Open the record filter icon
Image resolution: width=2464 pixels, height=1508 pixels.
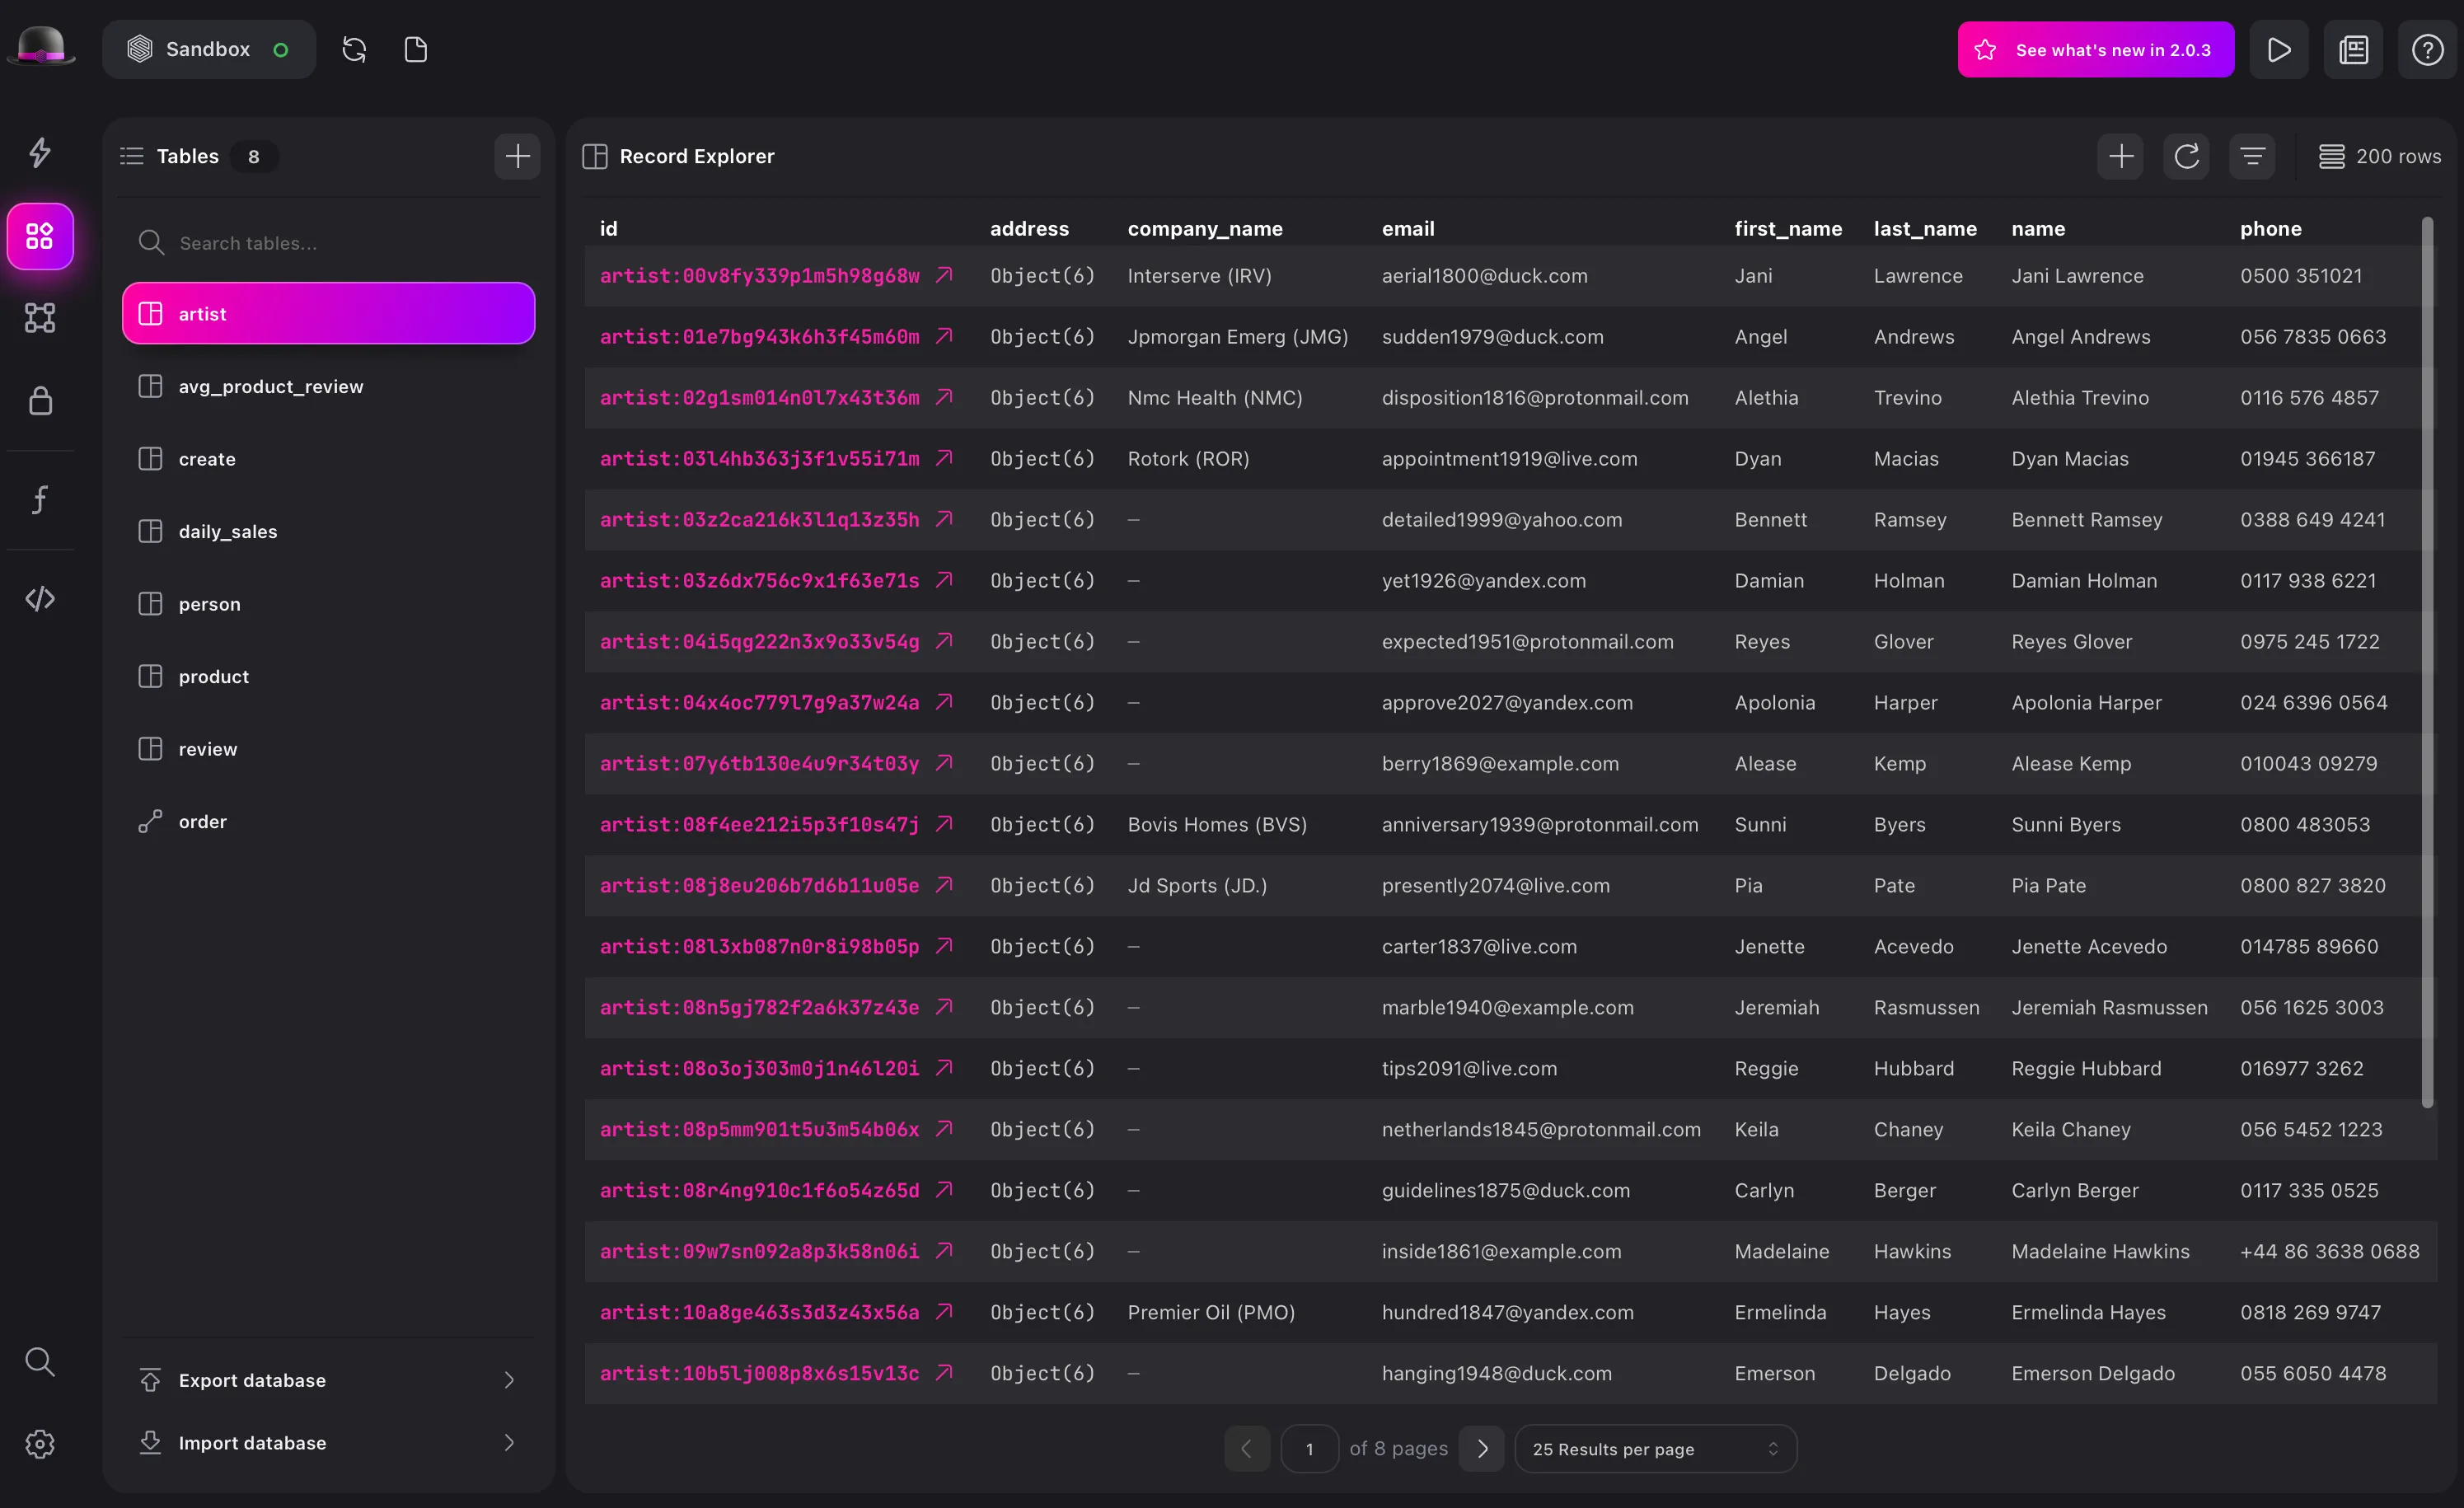(2252, 156)
